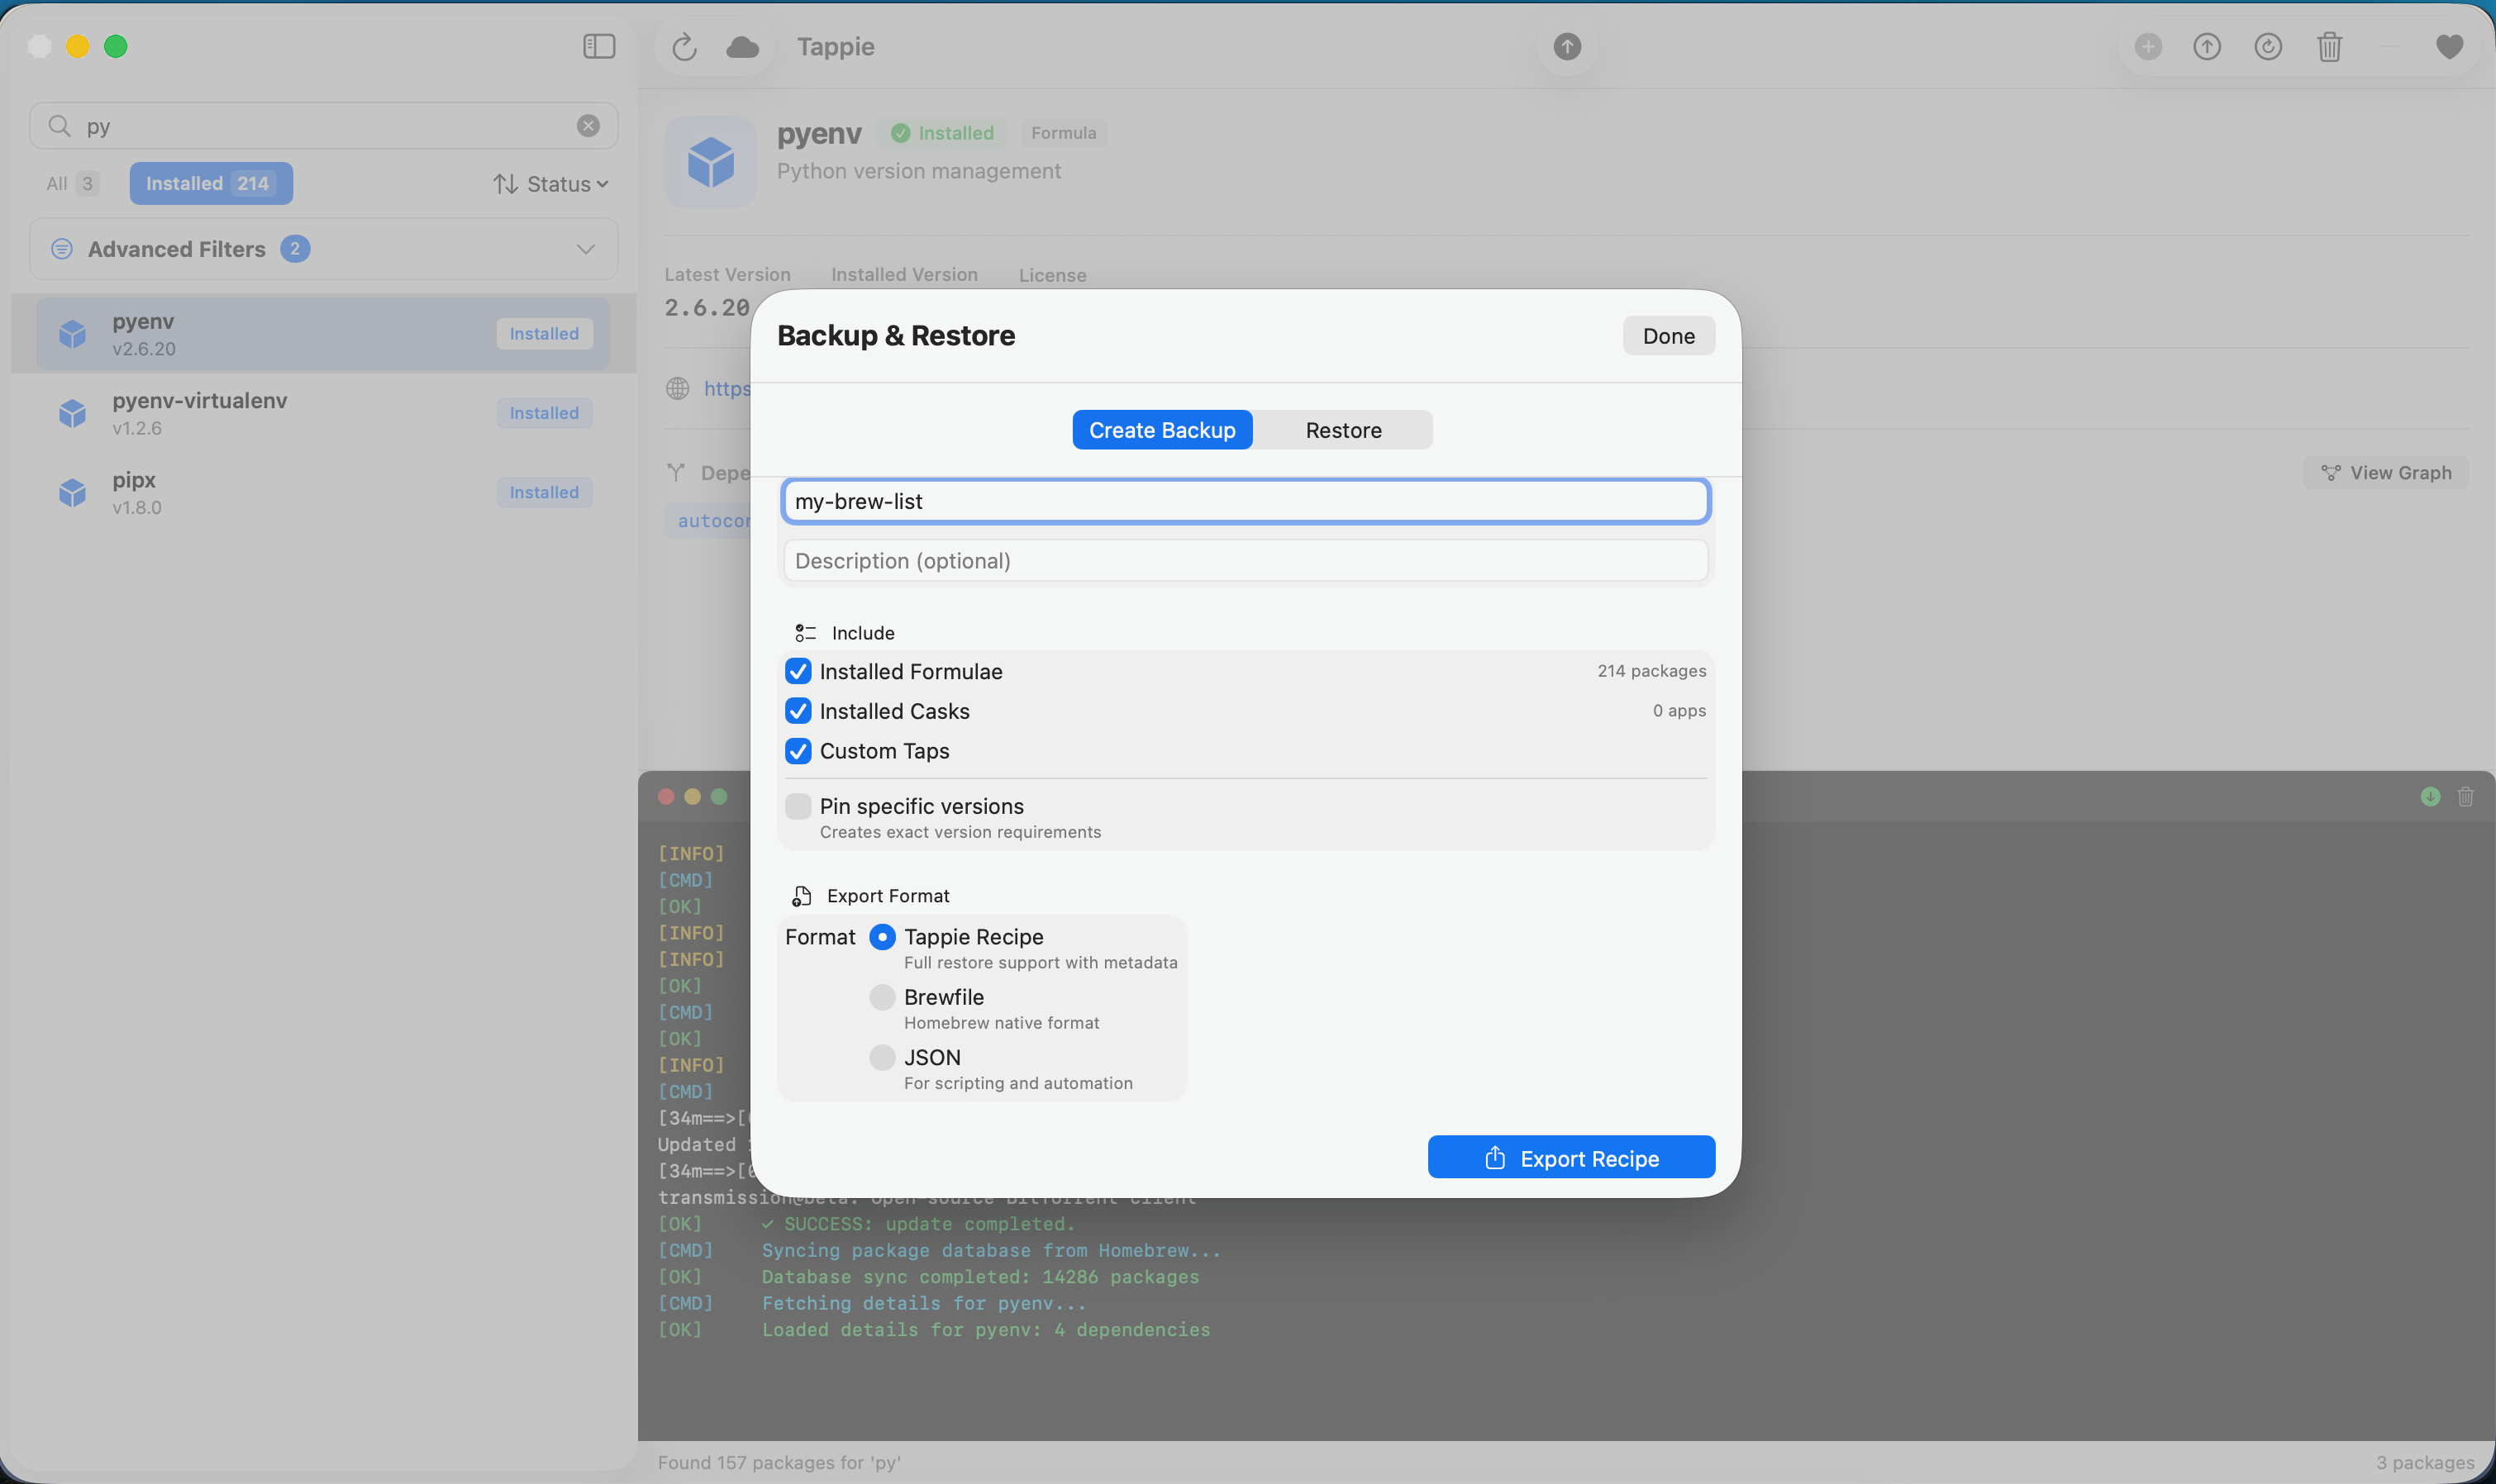Clear the 'py' search query

point(587,125)
